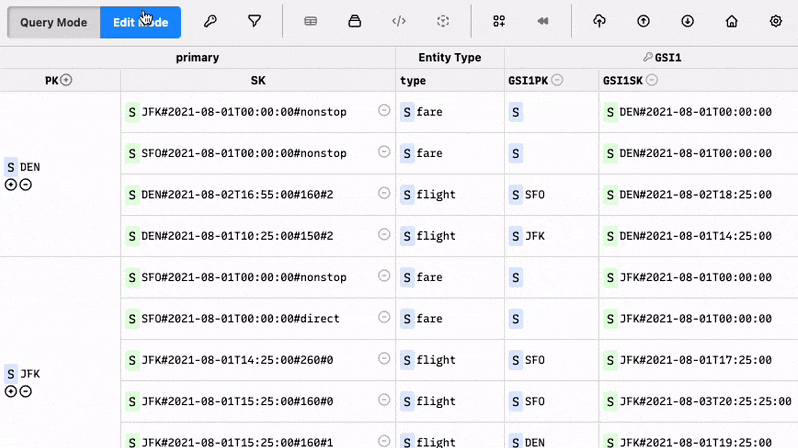Switch to Edit Mode
Viewport: 798px width, 448px height.
(140, 22)
